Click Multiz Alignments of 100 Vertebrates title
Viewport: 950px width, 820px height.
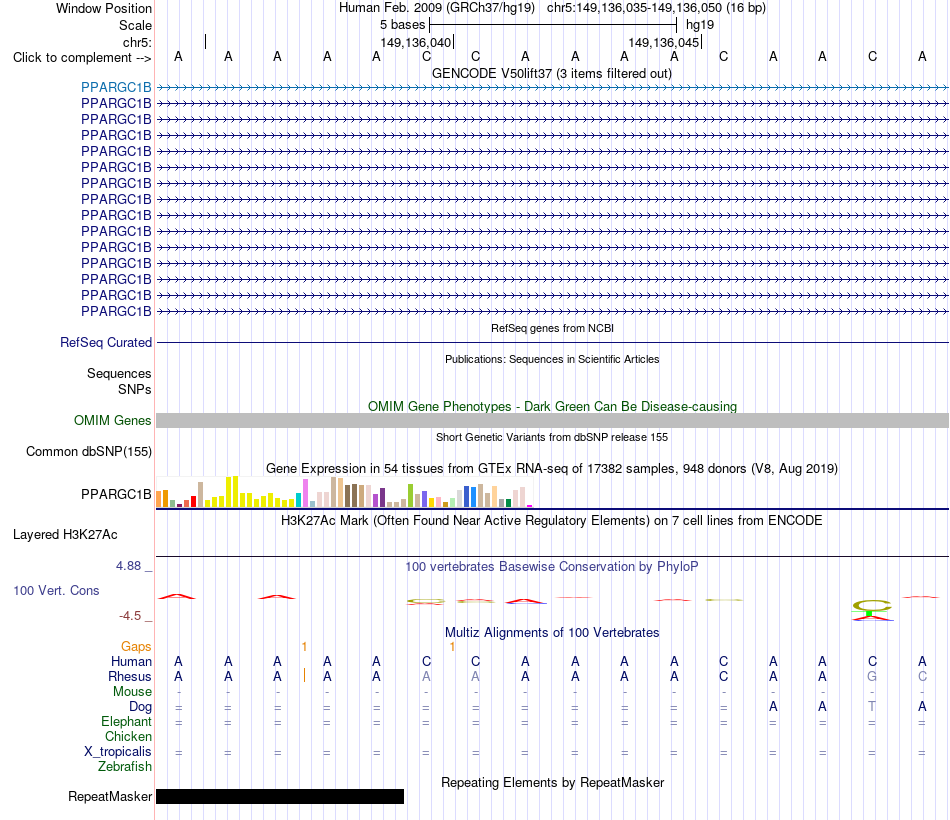click(552, 633)
